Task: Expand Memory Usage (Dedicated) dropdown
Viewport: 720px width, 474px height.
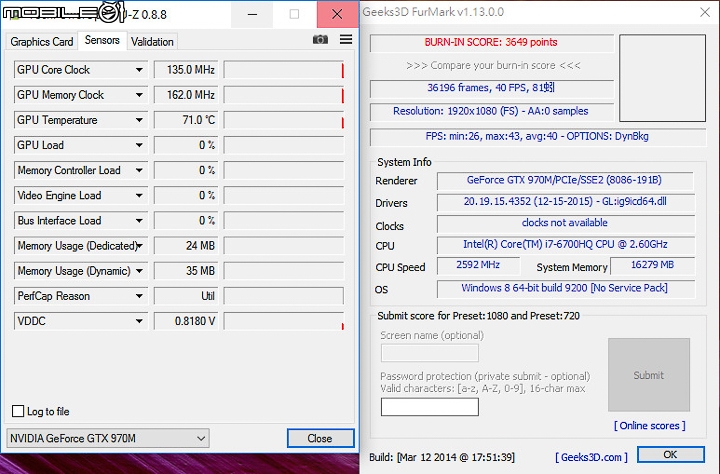Action: 140,246
